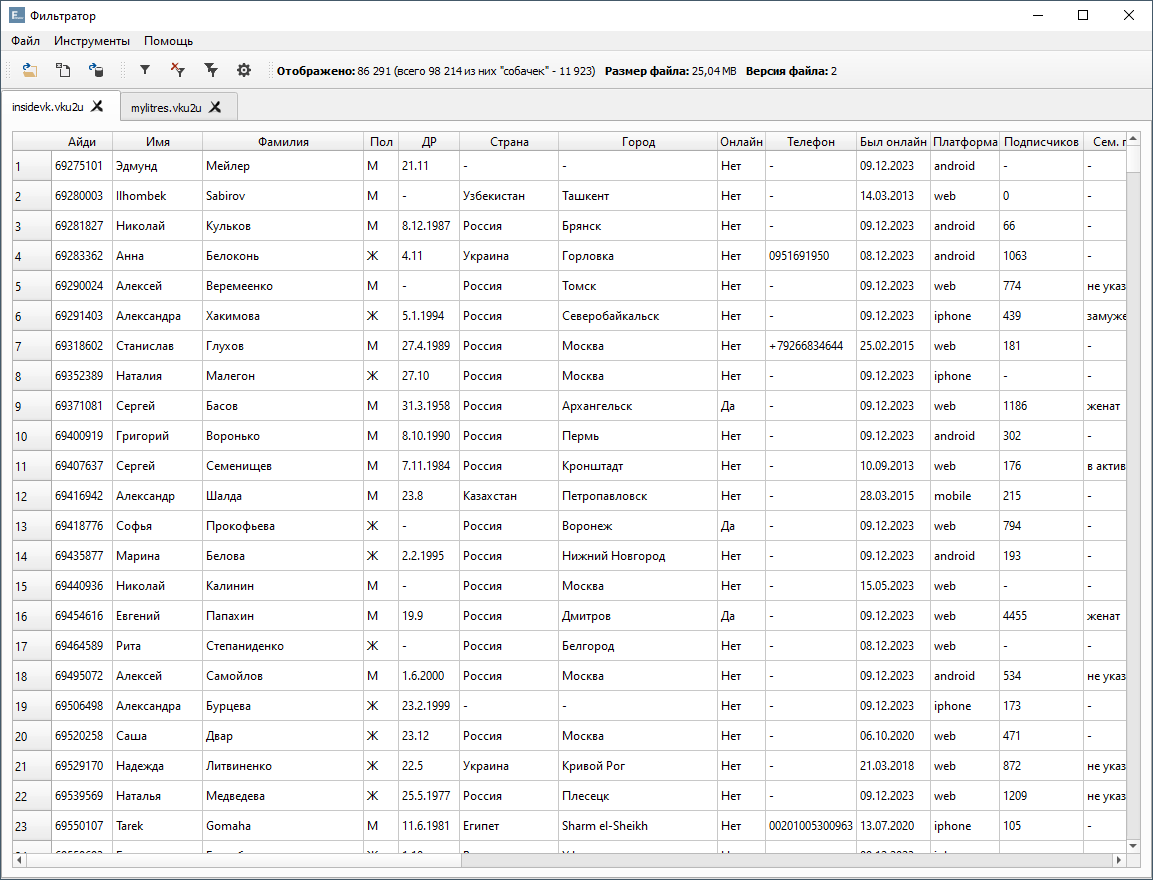Click the Имя column header
The width and height of the screenshot is (1153, 880).
pyautogui.click(x=157, y=142)
